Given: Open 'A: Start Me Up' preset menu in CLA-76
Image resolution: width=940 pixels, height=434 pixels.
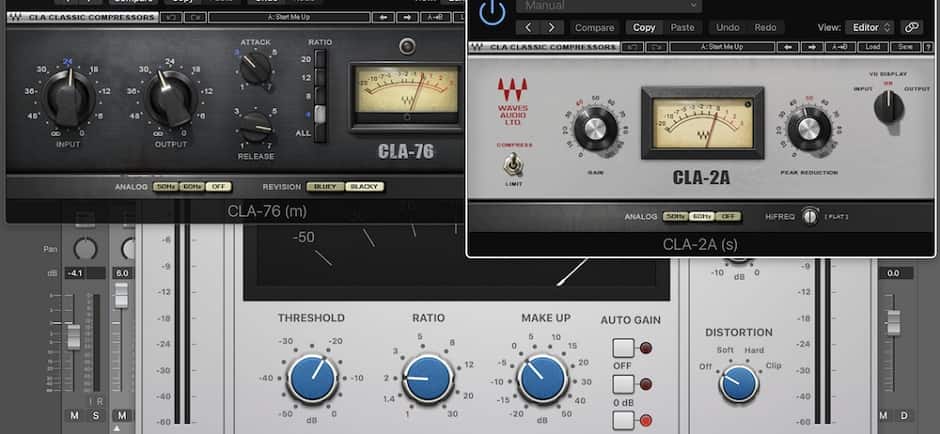Looking at the screenshot, I should click(289, 17).
